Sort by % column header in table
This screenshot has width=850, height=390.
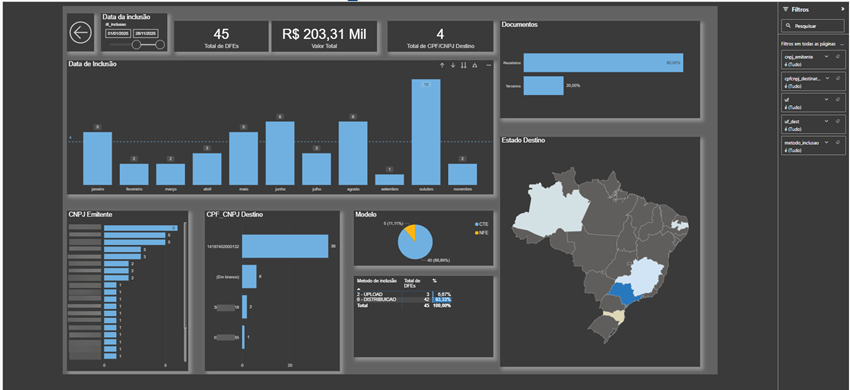point(434,280)
